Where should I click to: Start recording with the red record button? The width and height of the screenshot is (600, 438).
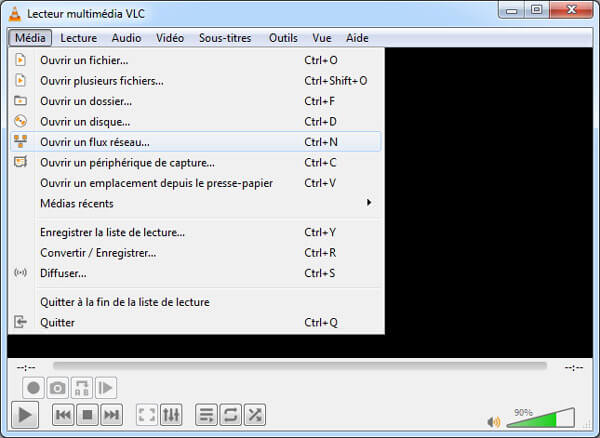pos(33,388)
